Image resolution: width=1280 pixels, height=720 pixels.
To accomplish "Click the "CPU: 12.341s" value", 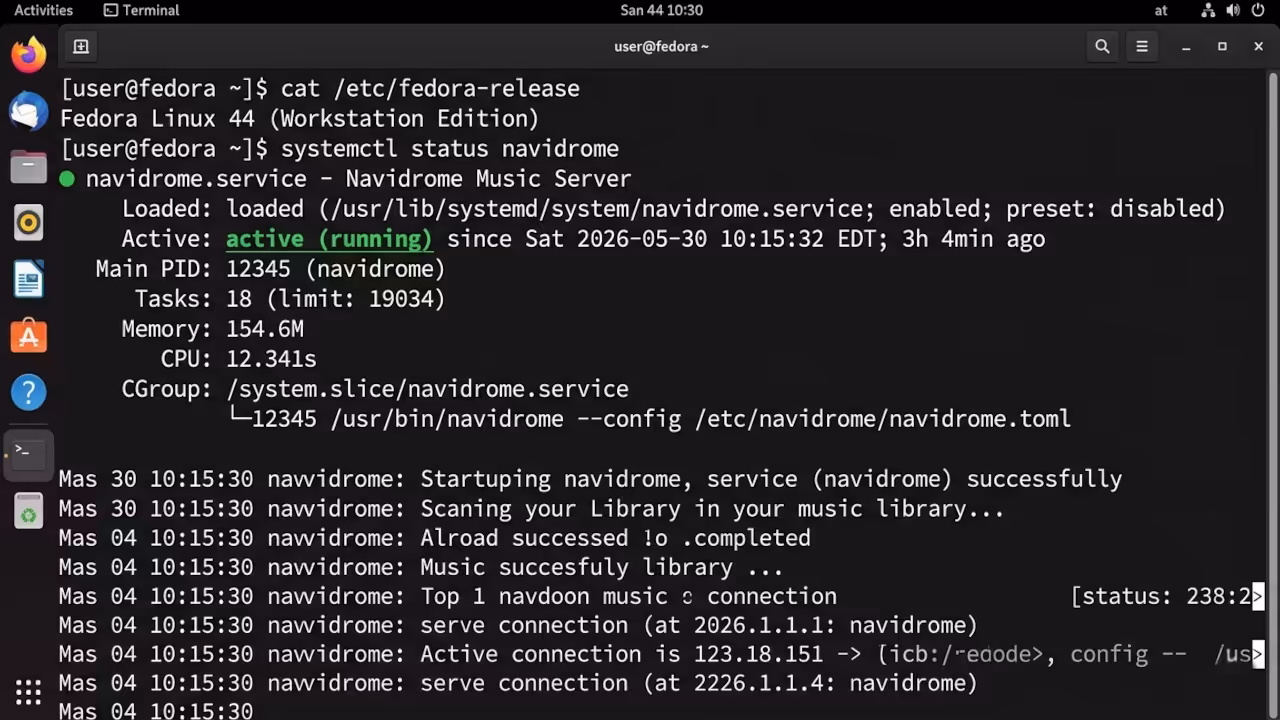I will [271, 359].
